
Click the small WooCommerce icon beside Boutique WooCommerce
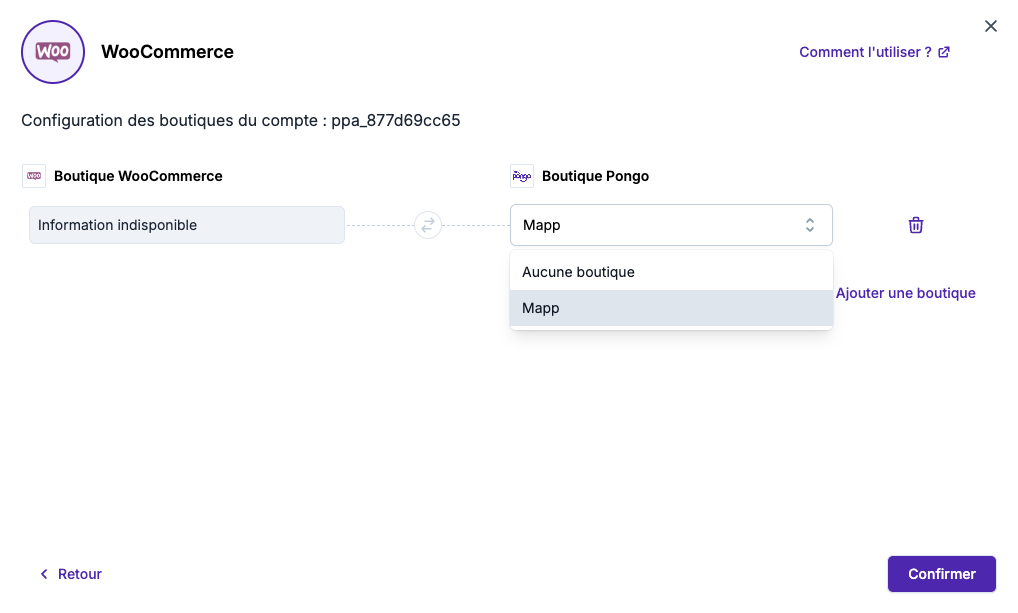tap(34, 176)
